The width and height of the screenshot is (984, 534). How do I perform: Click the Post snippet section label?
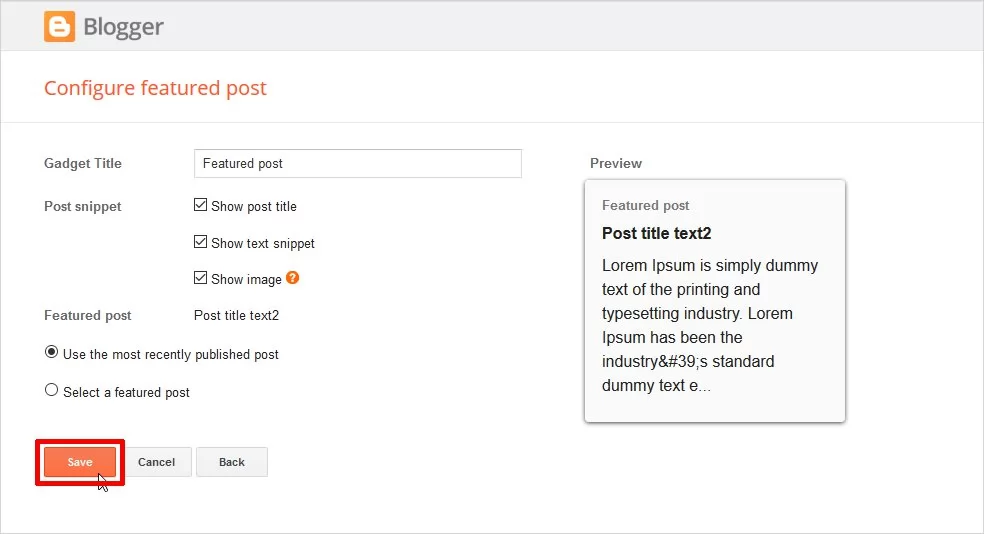coord(83,206)
